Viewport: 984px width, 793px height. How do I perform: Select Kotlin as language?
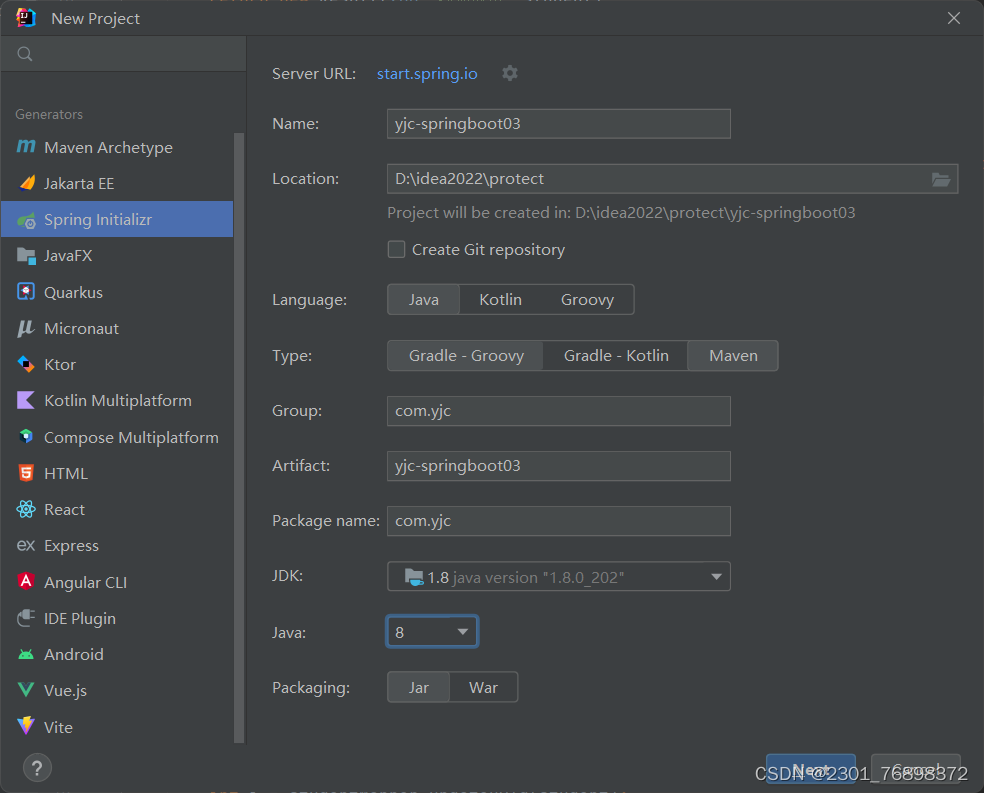click(x=500, y=300)
